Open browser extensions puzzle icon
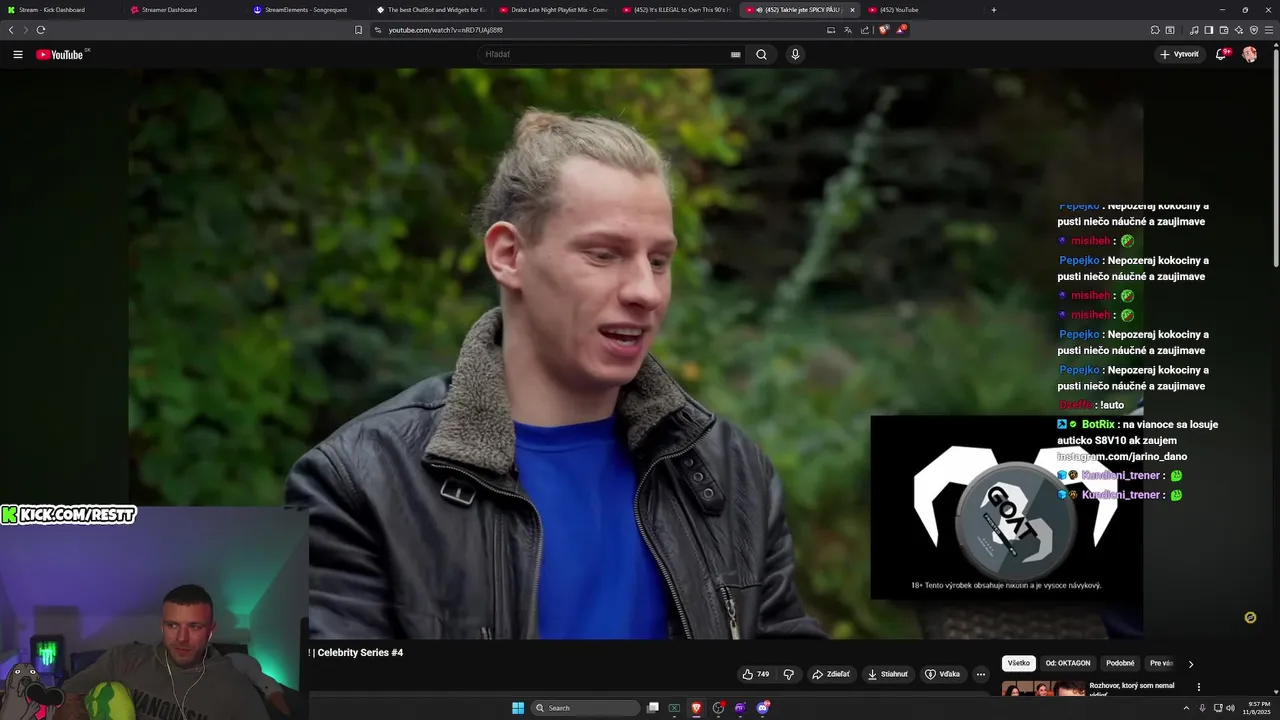Viewport: 1280px width, 720px height. pos(1155,30)
